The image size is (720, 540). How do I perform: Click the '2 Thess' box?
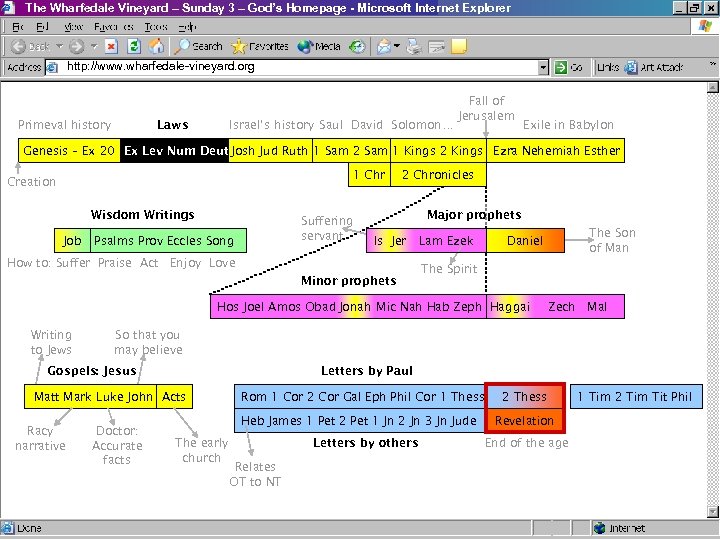[x=525, y=396]
